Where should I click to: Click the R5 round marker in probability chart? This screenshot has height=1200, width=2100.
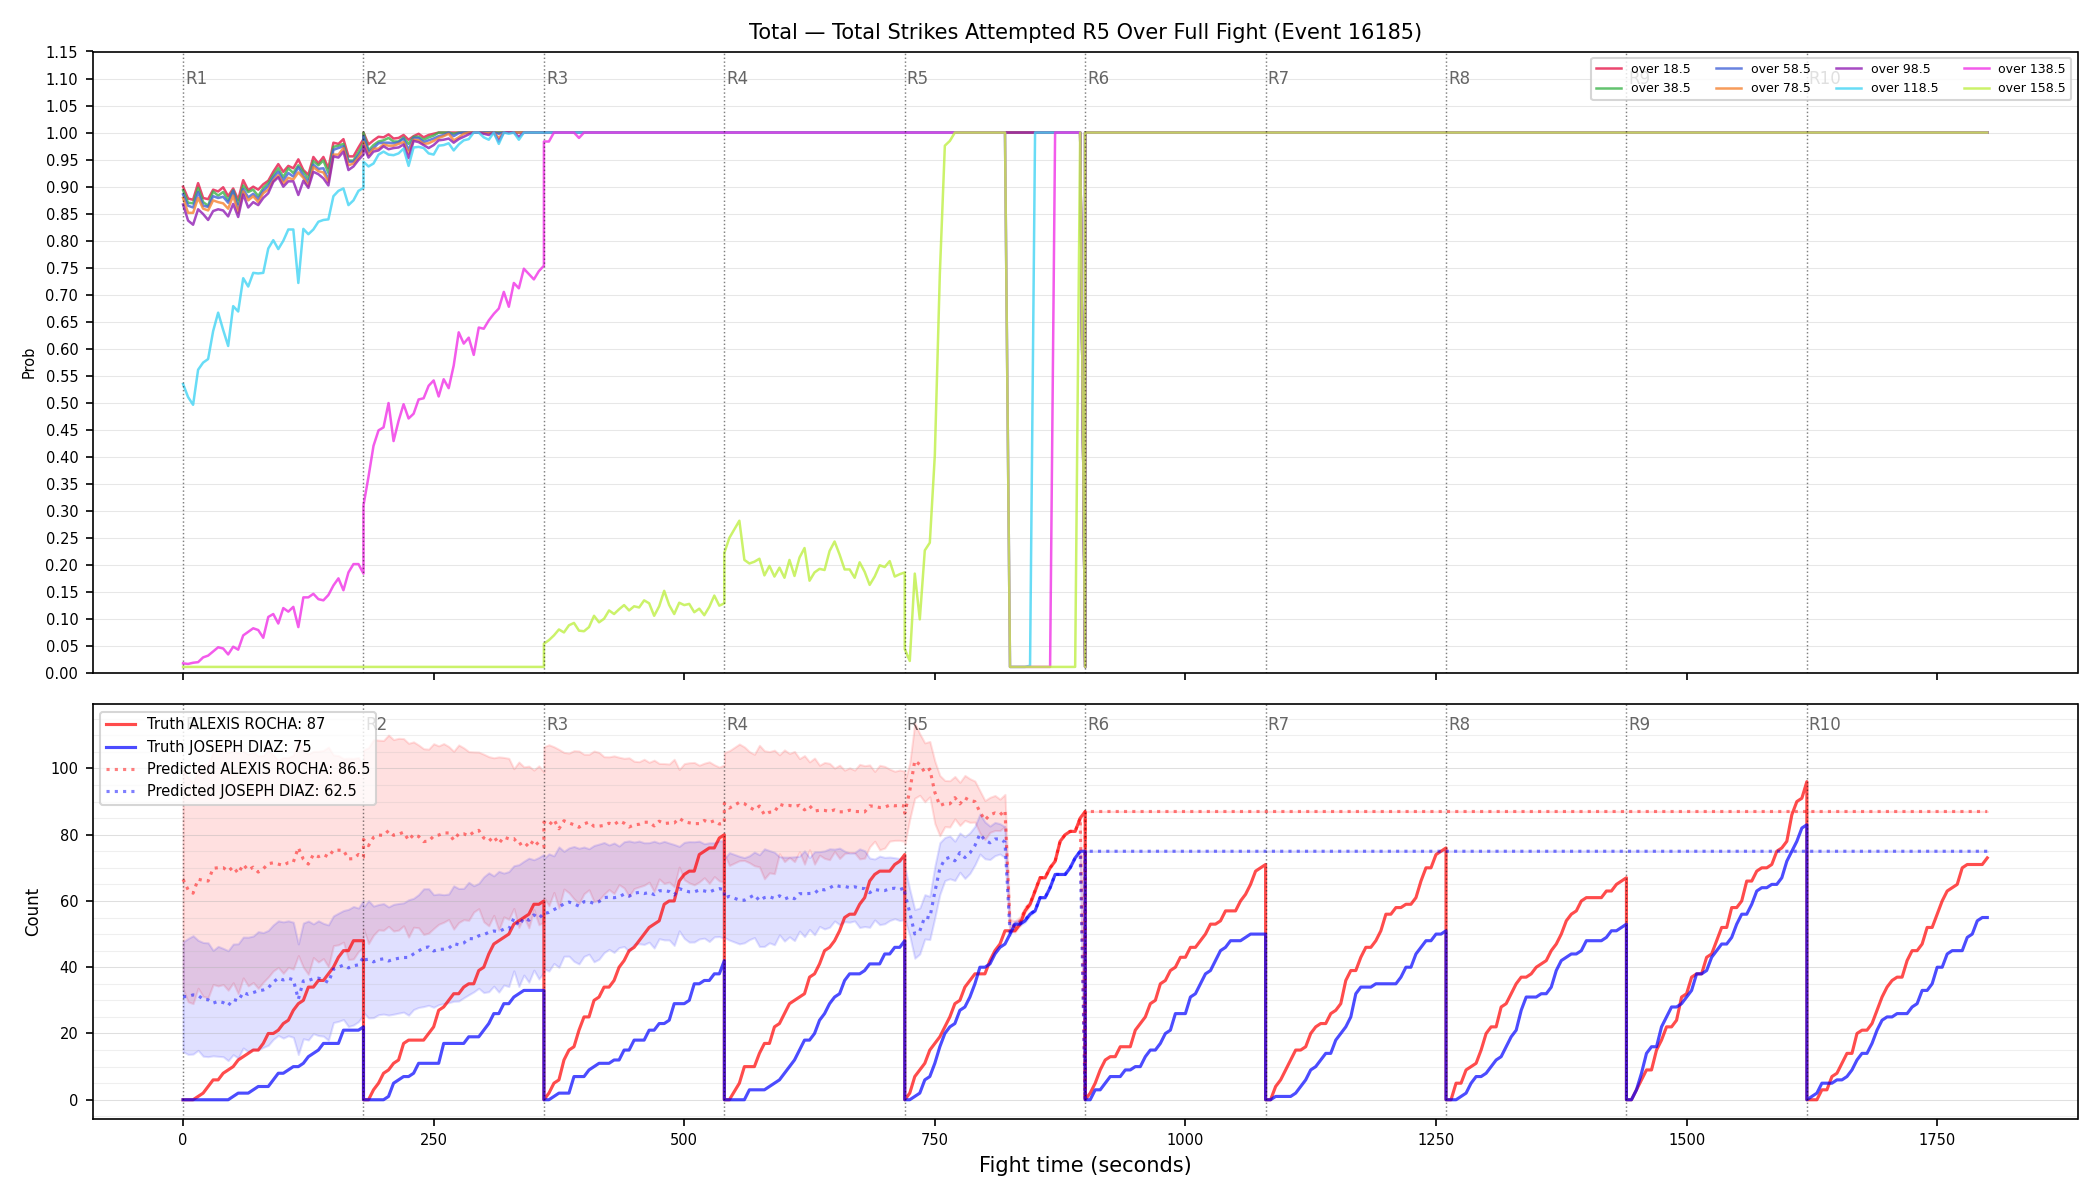click(917, 78)
